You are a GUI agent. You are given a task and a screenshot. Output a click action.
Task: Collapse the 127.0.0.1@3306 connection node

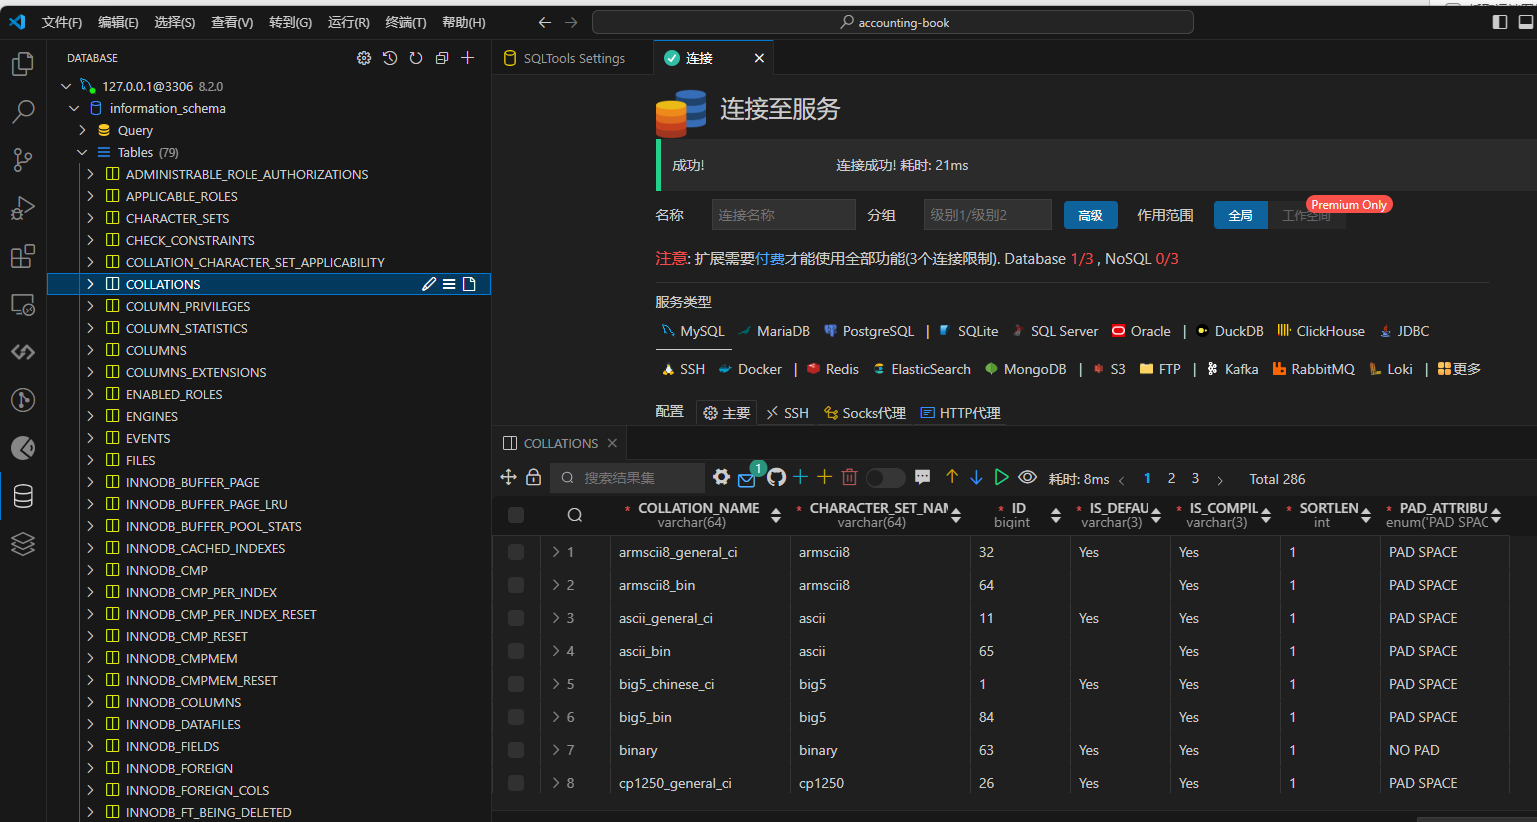pos(66,86)
